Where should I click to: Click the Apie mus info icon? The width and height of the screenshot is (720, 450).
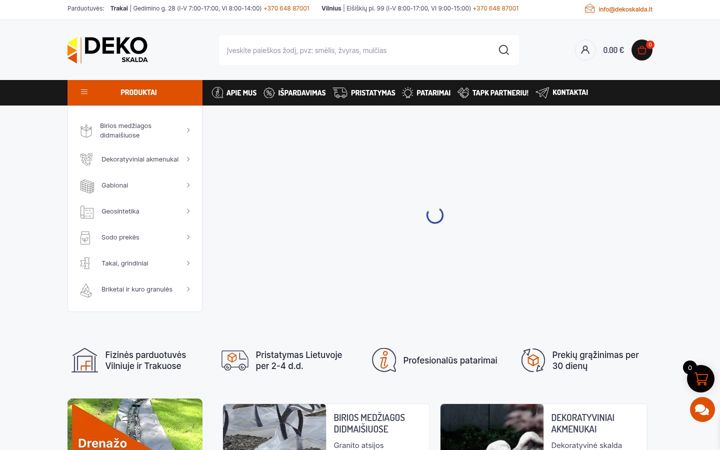pyautogui.click(x=217, y=93)
